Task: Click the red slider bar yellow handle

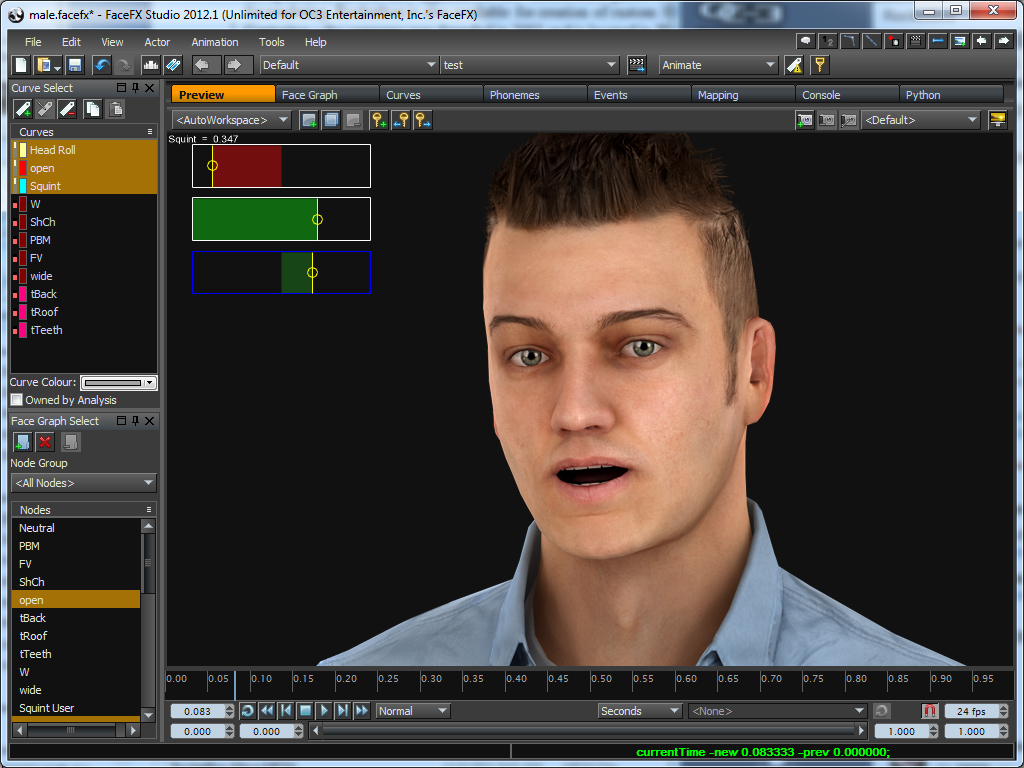Action: coord(212,165)
